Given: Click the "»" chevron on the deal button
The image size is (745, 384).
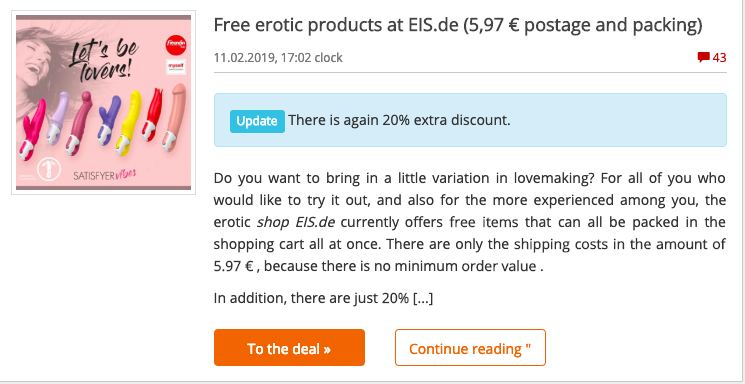Looking at the screenshot, I should pos(327,349).
